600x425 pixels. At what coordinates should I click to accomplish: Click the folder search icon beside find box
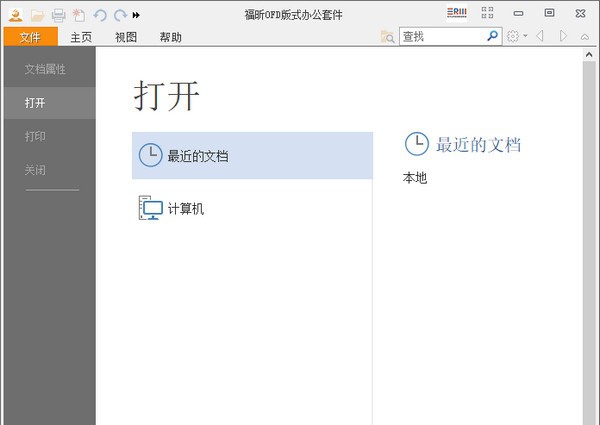click(387, 37)
